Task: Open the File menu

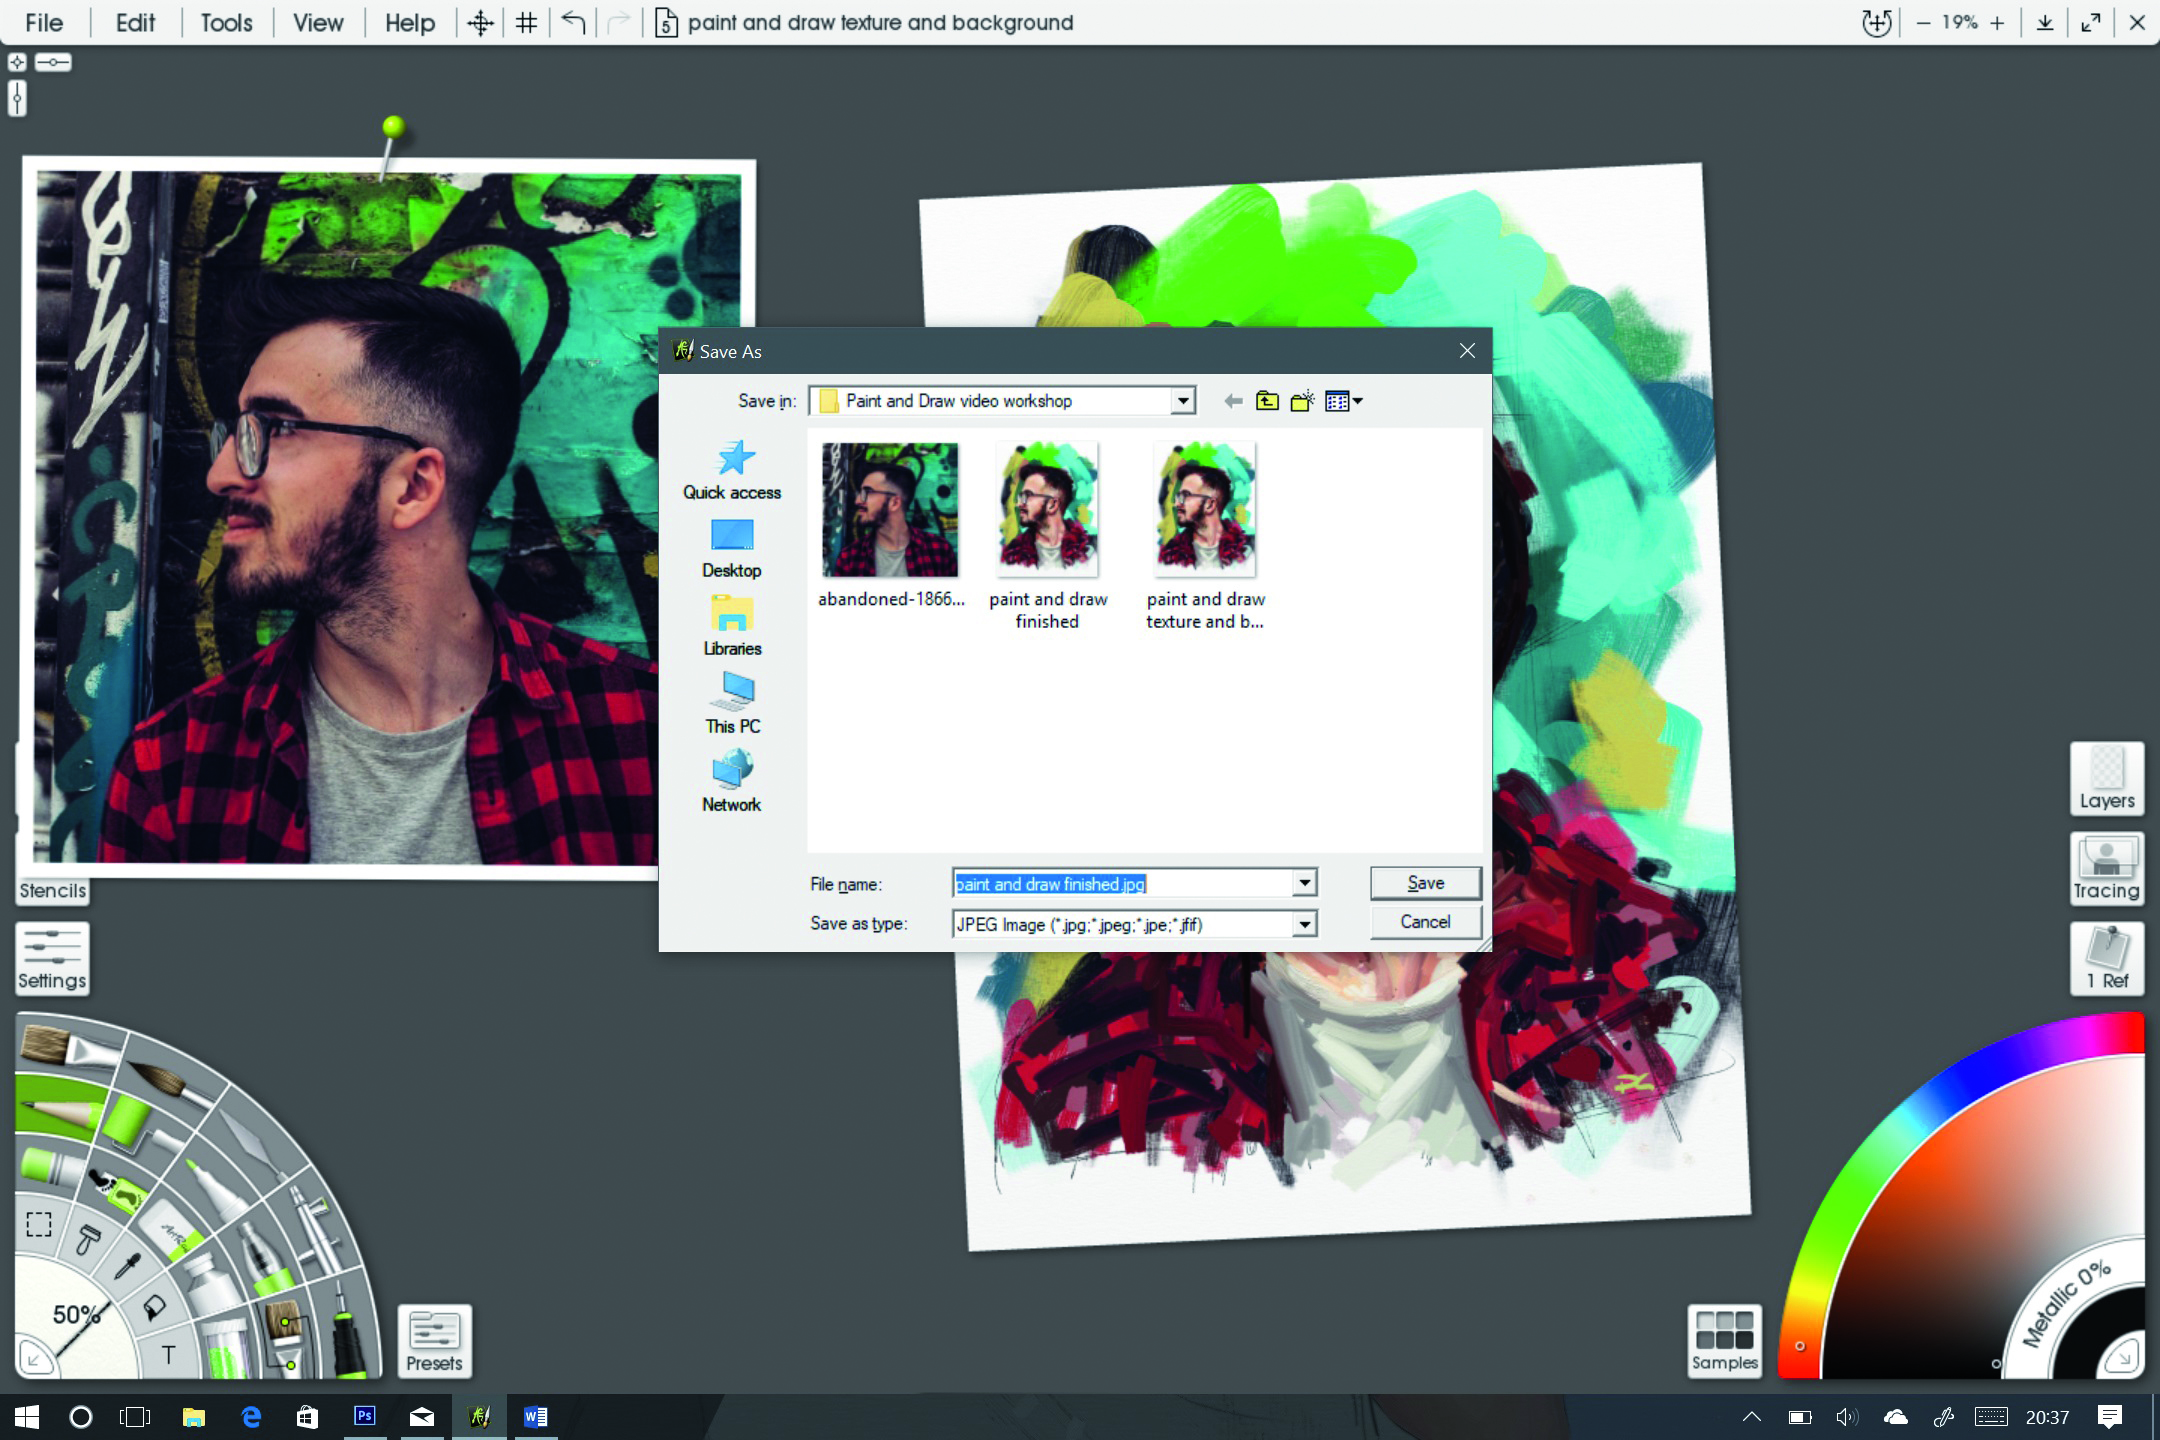Action: click(x=44, y=22)
